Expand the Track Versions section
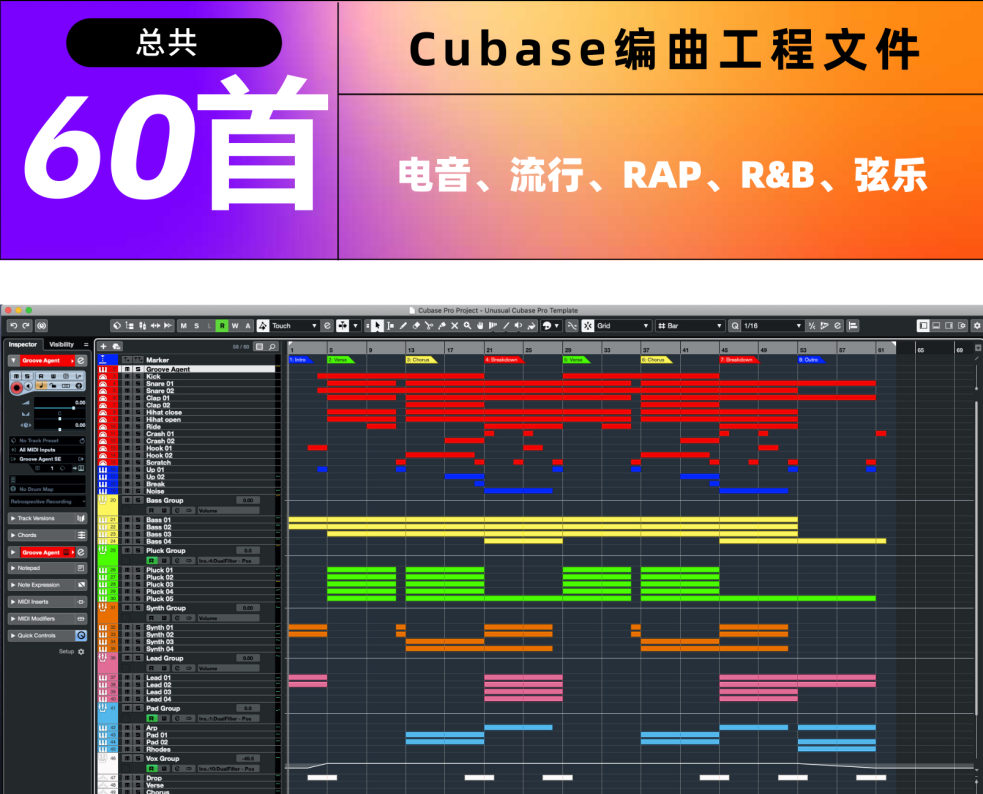Image resolution: width=983 pixels, height=794 pixels. point(48,518)
